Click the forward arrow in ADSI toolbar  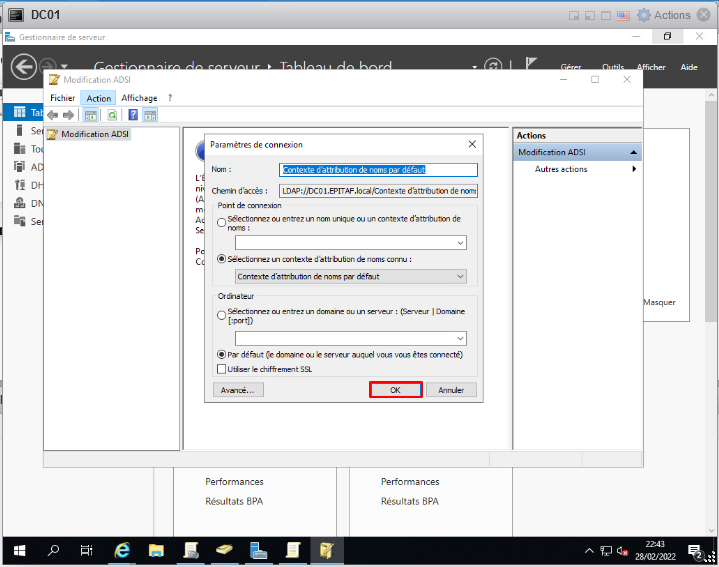(x=68, y=115)
